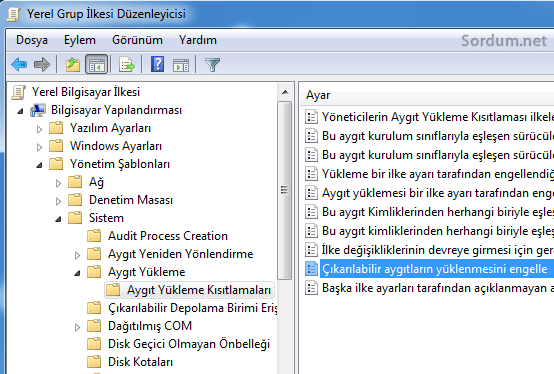Select 'Yöneticilerin Aygıt Yükleme Kısıtlaması' setting
The width and height of the screenshot is (554, 374).
[x=437, y=117]
